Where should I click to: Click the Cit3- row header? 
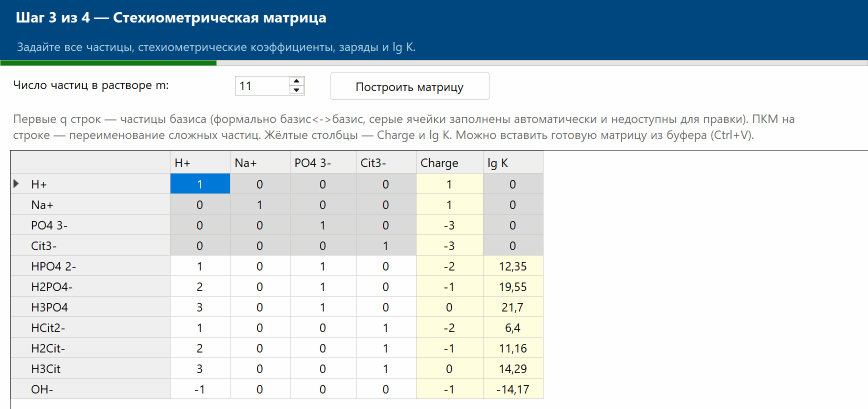pos(91,245)
